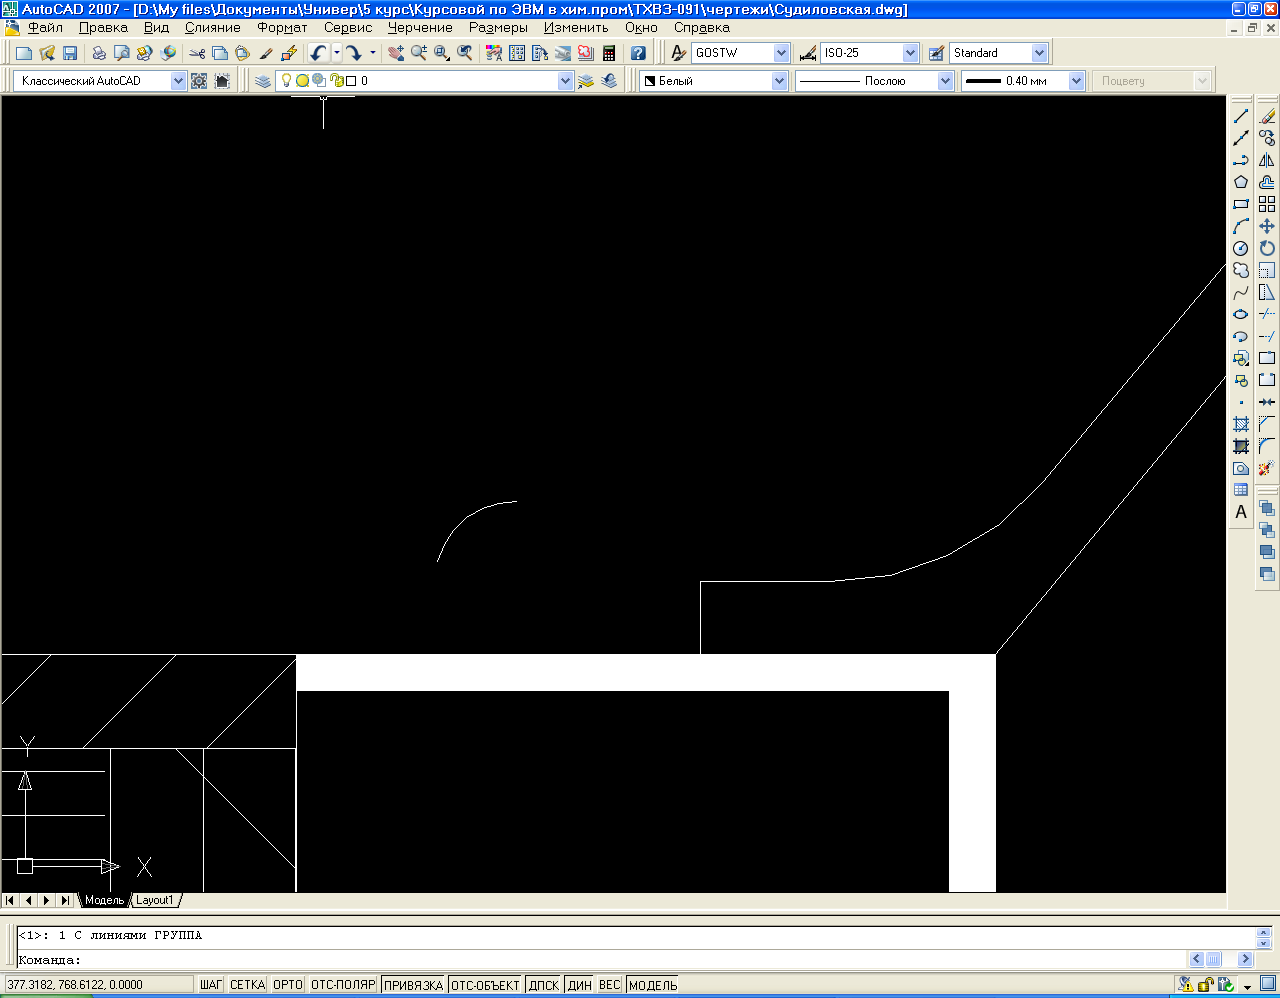The width and height of the screenshot is (1280, 998).
Task: Disable ПРИВЯЗКА object snap
Action: 413,985
